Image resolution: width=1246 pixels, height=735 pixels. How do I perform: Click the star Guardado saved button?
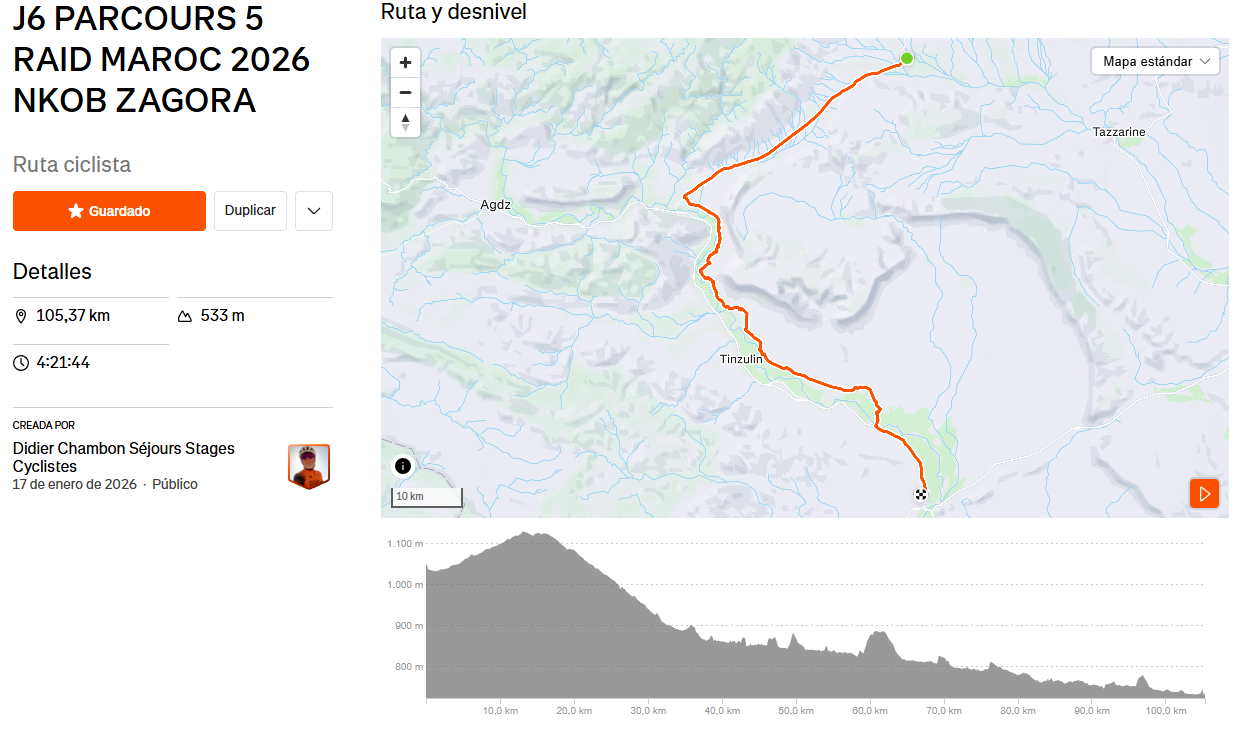coord(109,211)
